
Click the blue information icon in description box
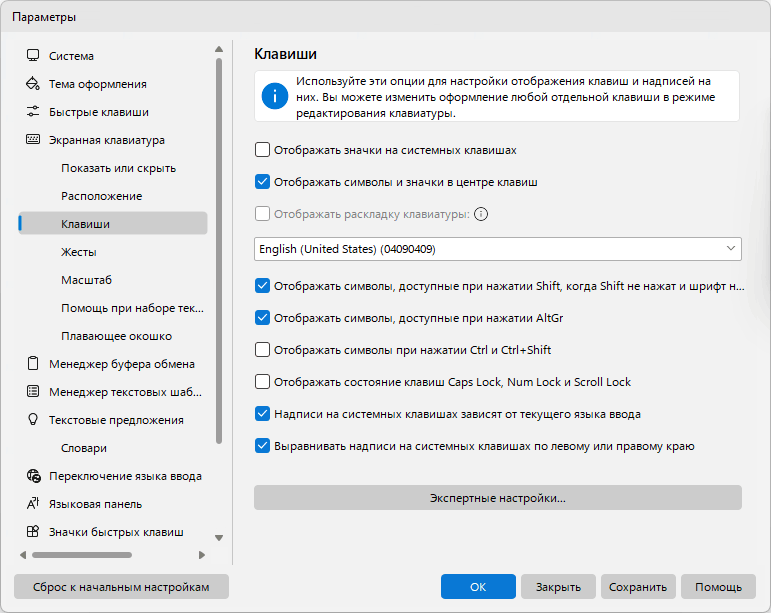pos(275,96)
